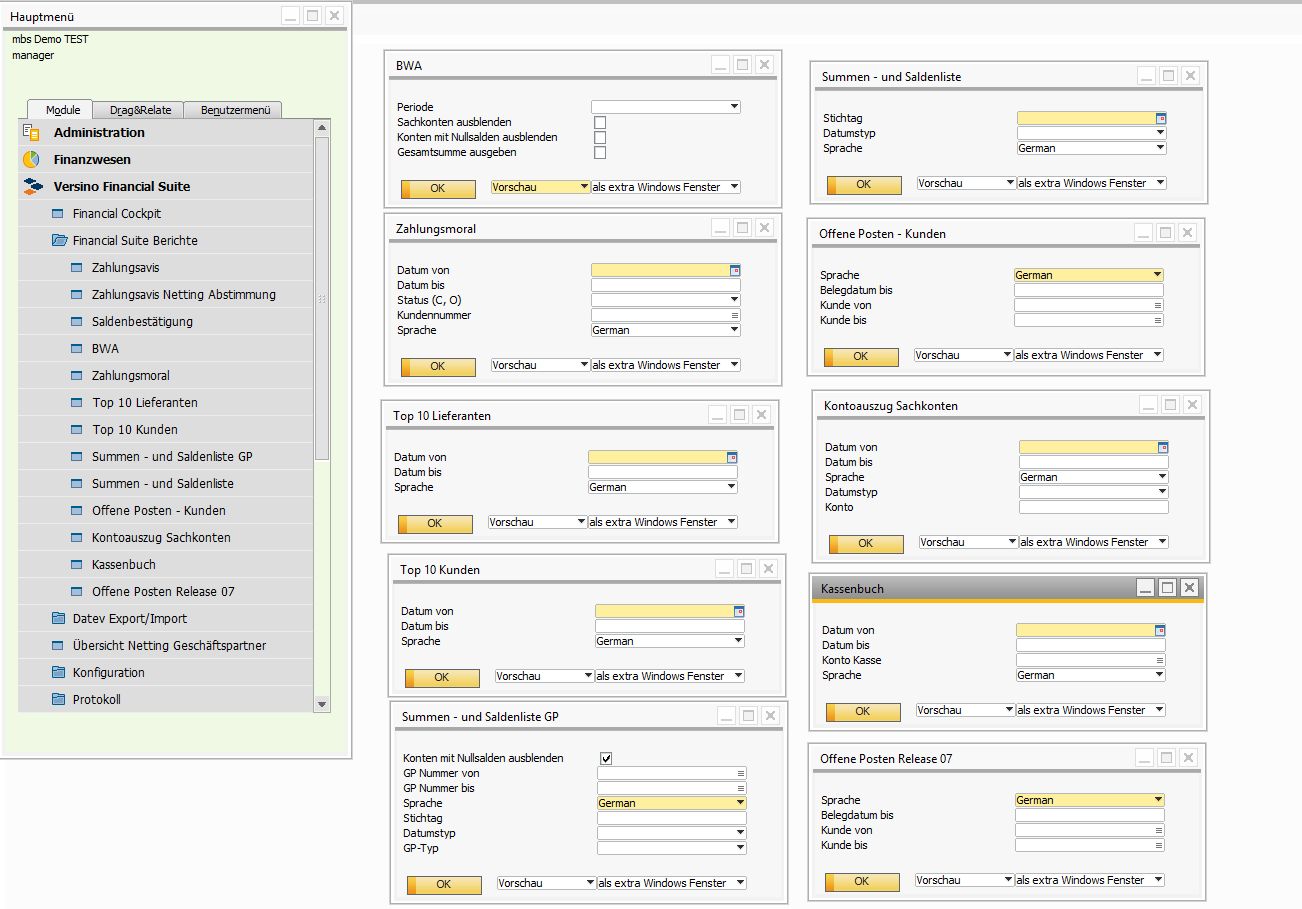
Task: Click the Kunde von list icon in Offene Posten - Kunden
Action: click(1158, 305)
